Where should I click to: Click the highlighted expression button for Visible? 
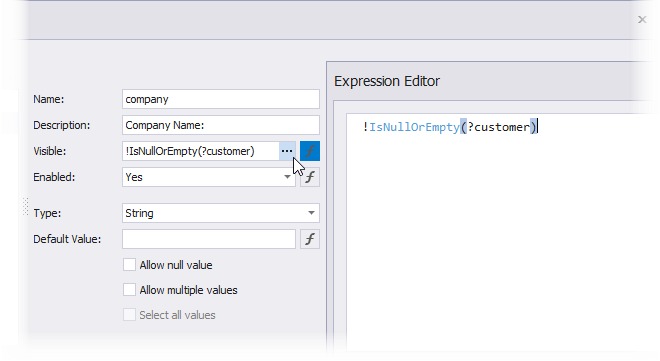[310, 151]
